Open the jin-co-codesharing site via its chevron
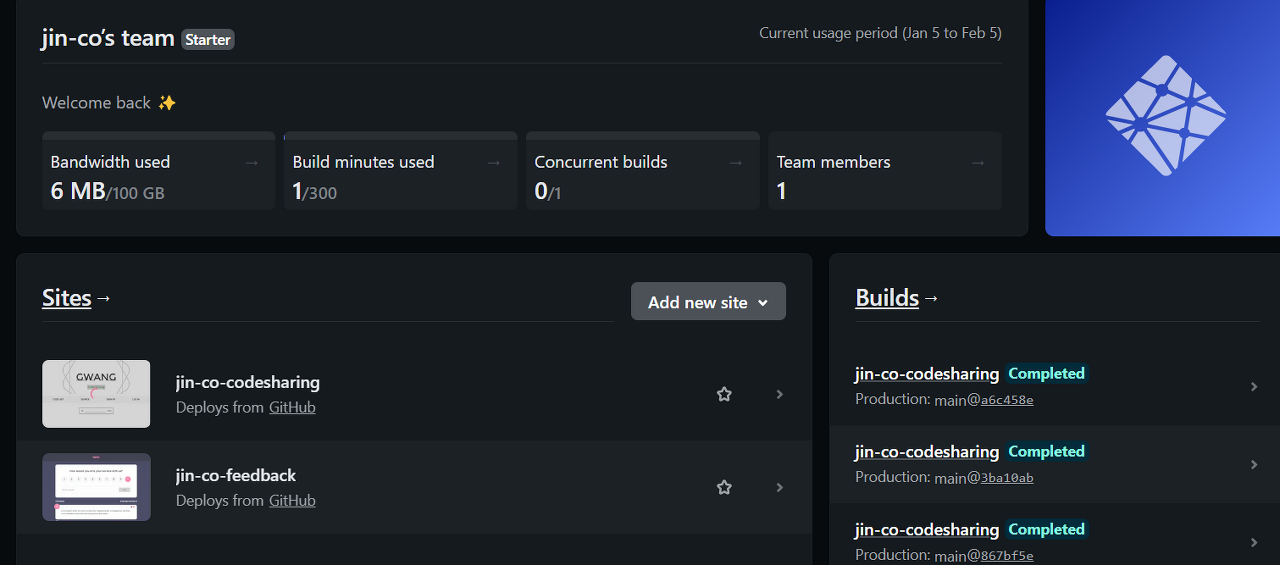Image resolution: width=1280 pixels, height=565 pixels. click(x=780, y=394)
